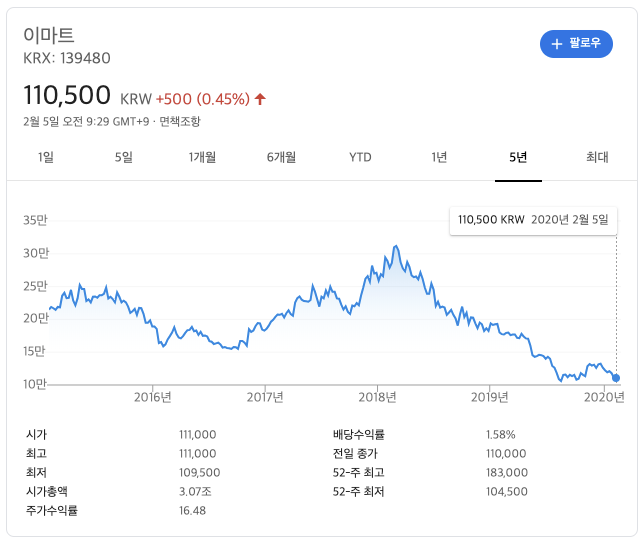
Task: Click the 10만 y-axis label
Action: (x=34, y=384)
